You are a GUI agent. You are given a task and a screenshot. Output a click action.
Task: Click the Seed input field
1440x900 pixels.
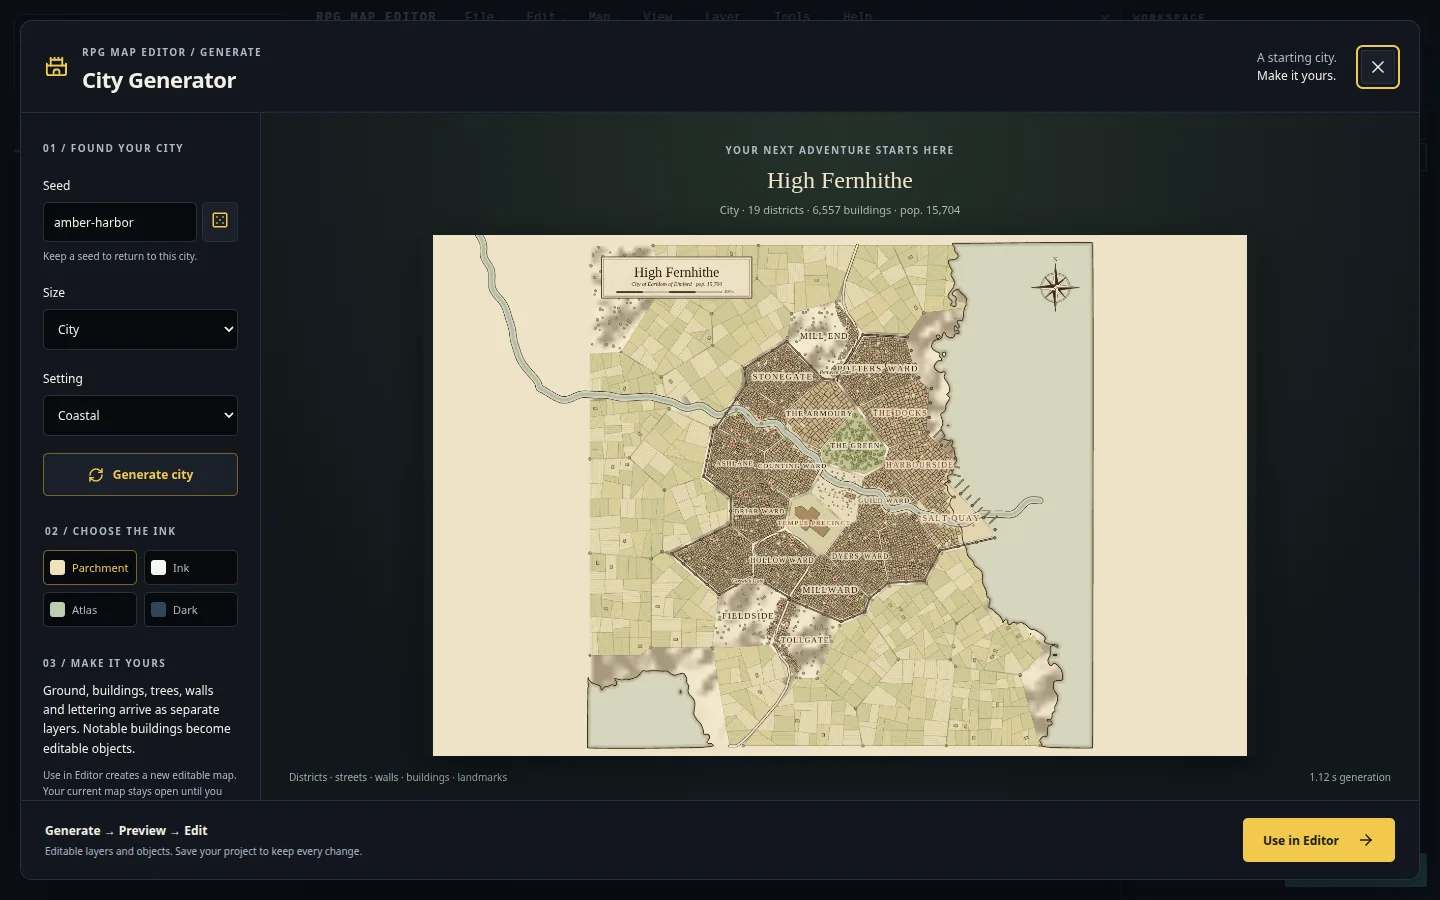coord(120,222)
